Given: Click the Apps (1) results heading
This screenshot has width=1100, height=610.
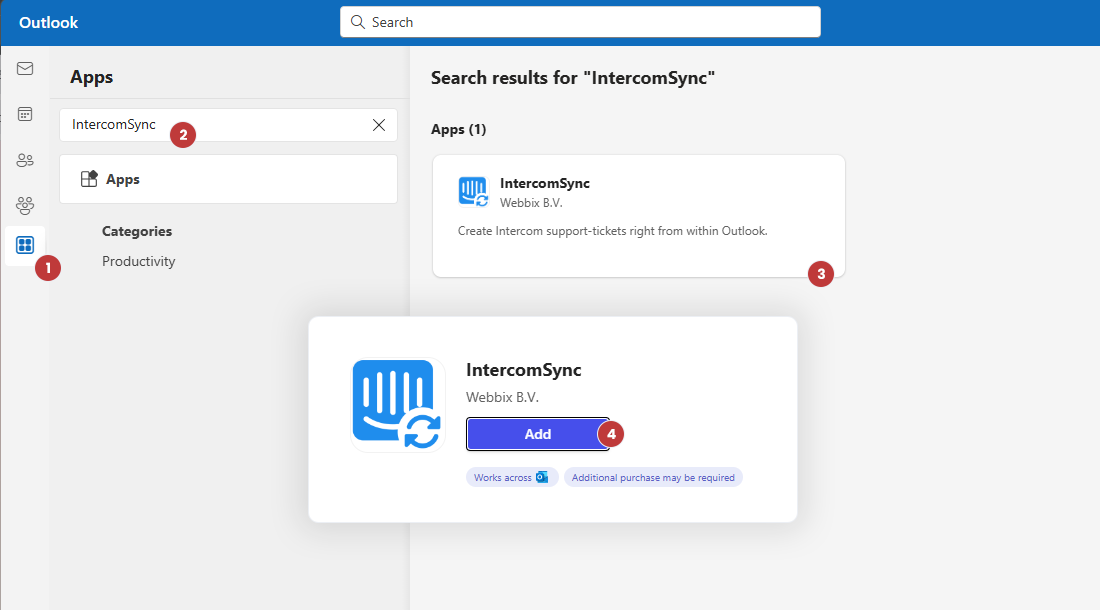Looking at the screenshot, I should tap(458, 129).
